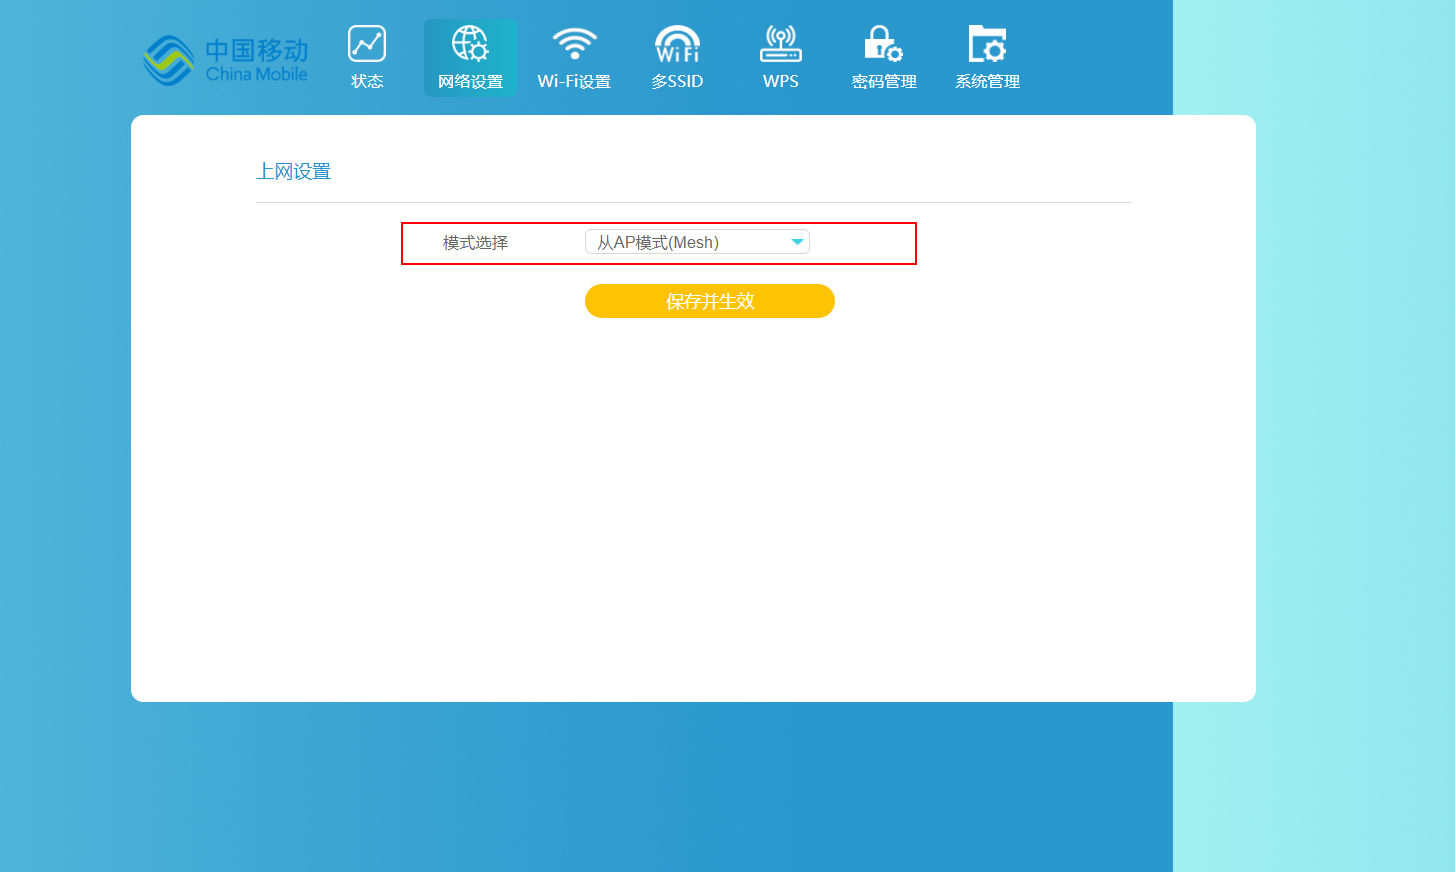This screenshot has width=1455, height=872.
Task: Open the 系统管理 tab label
Action: tap(987, 82)
